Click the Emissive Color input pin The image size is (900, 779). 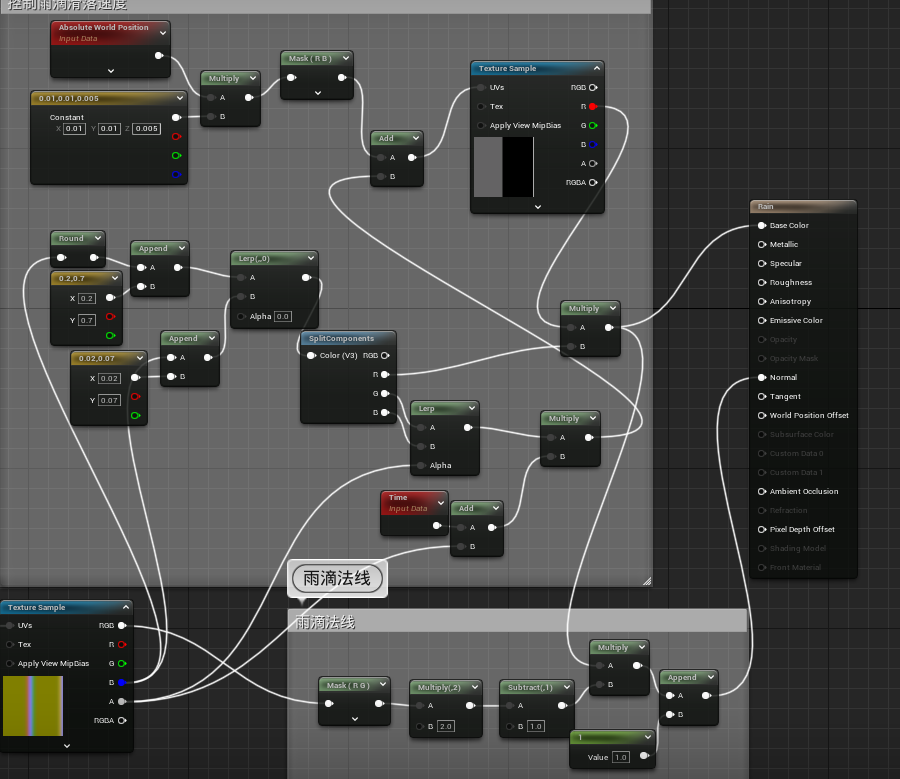pyautogui.click(x=762, y=320)
